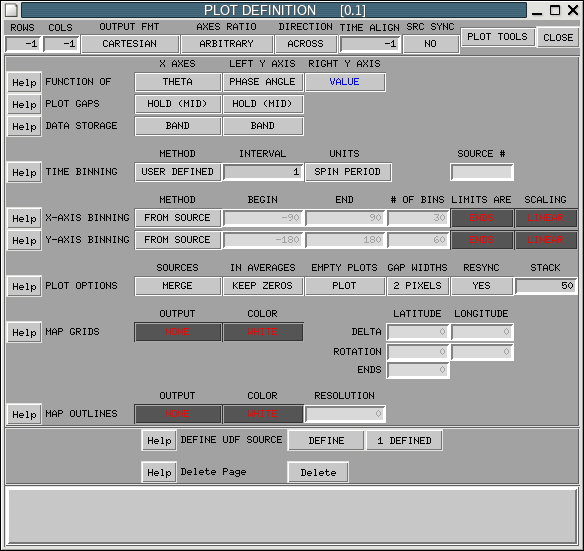
Task: Open Help for PLOT OPTIONS
Action: tap(24, 286)
